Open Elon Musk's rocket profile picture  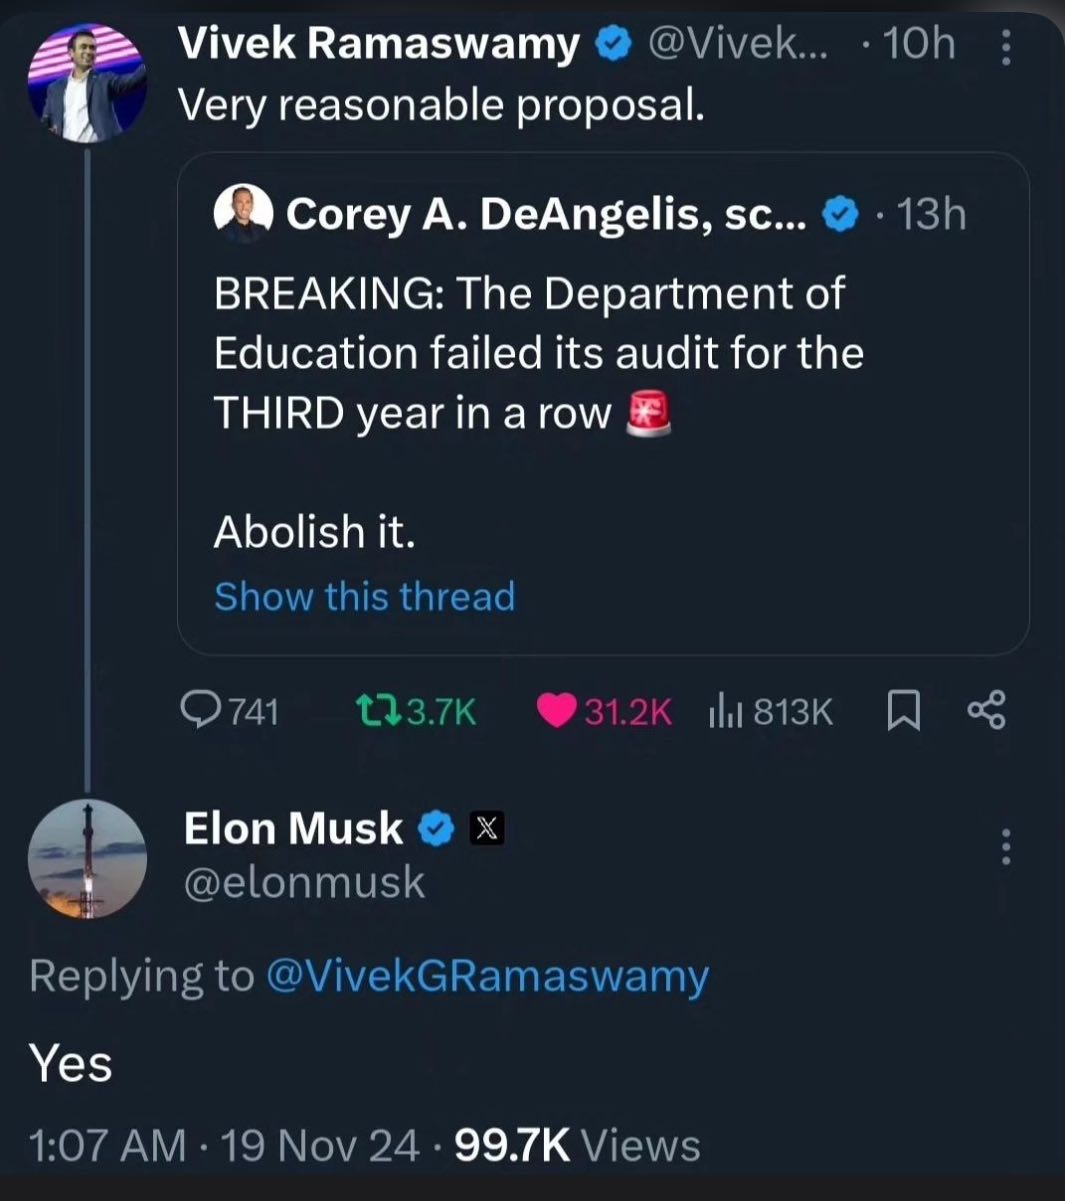tap(87, 858)
